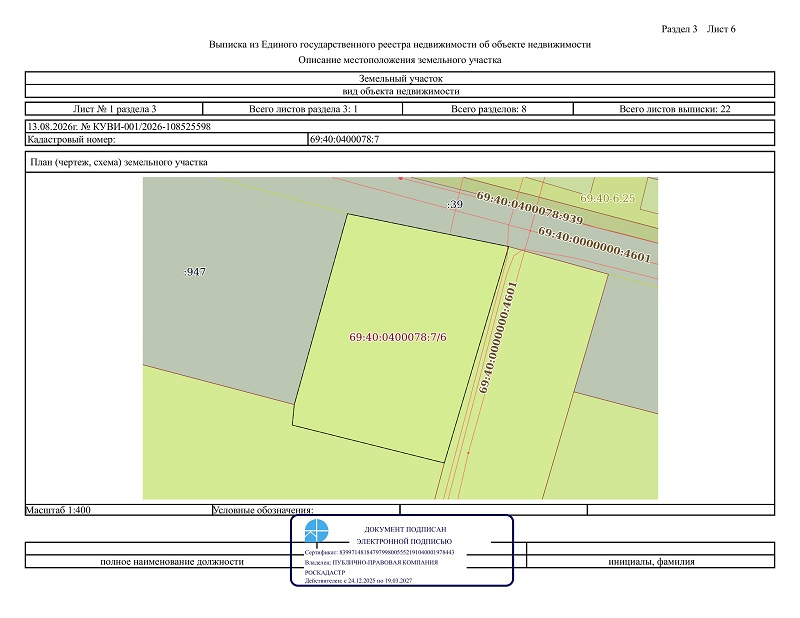Click 'Условные обозначения:' legend cell

[263, 510]
